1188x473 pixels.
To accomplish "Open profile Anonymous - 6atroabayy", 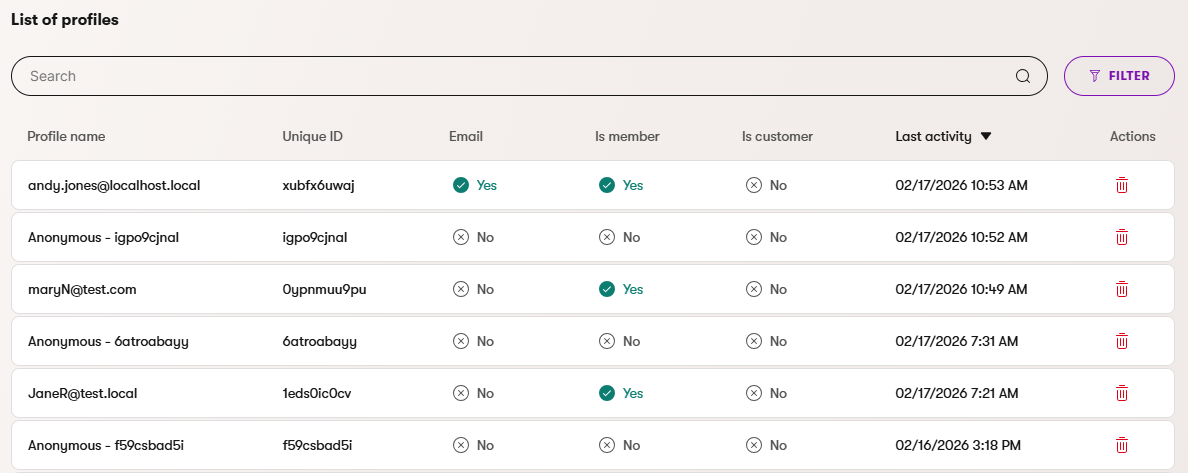I will [108, 341].
